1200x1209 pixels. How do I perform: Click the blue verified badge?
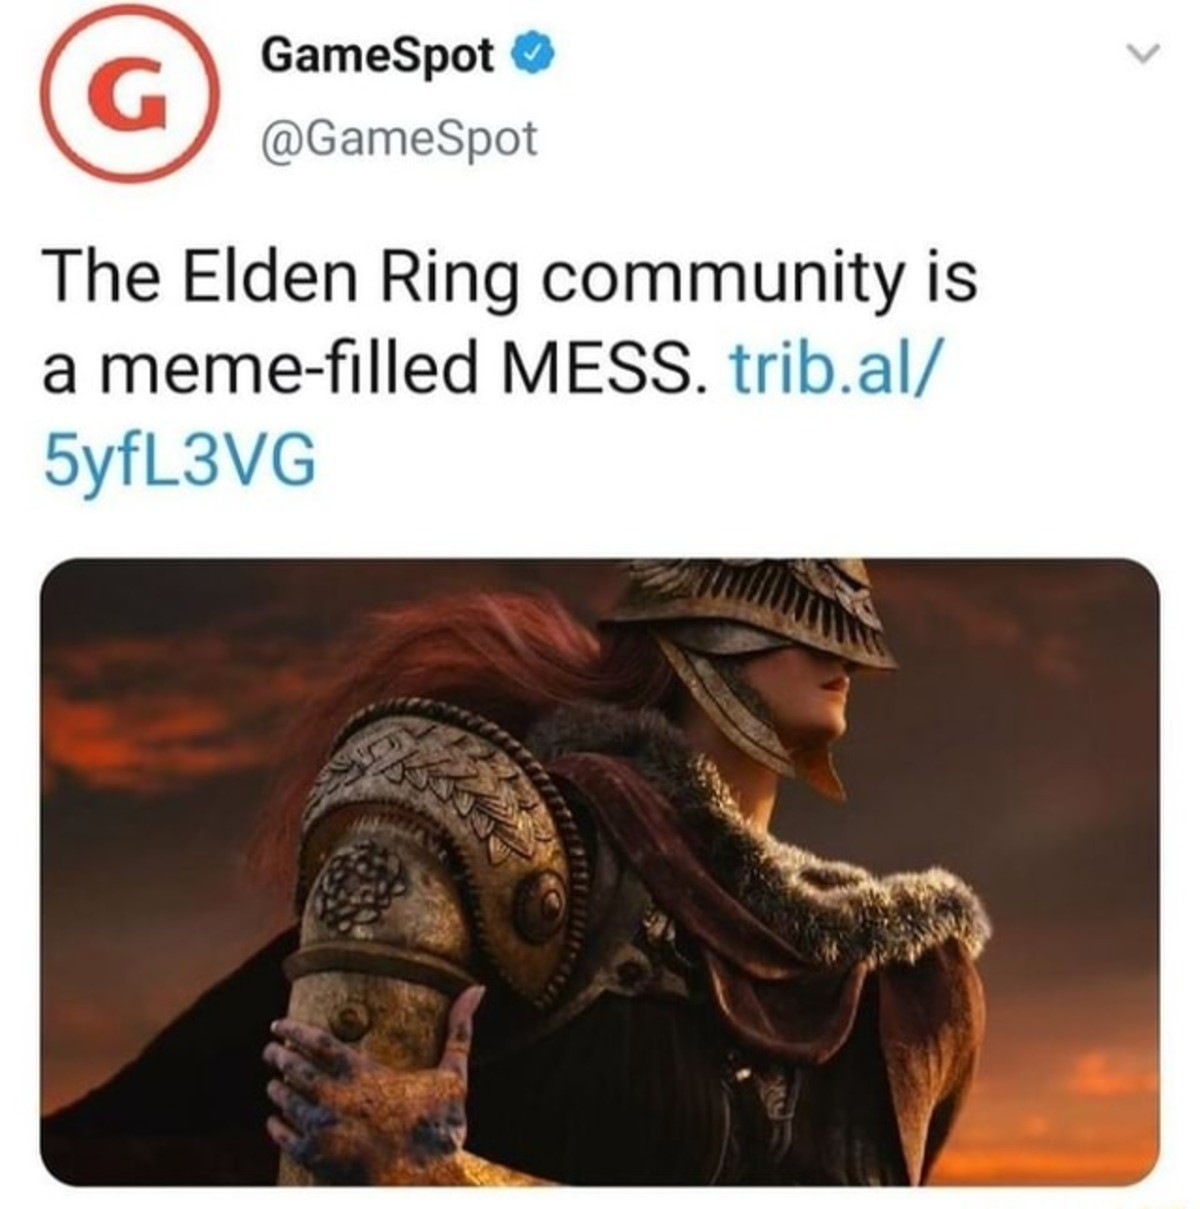(530, 58)
